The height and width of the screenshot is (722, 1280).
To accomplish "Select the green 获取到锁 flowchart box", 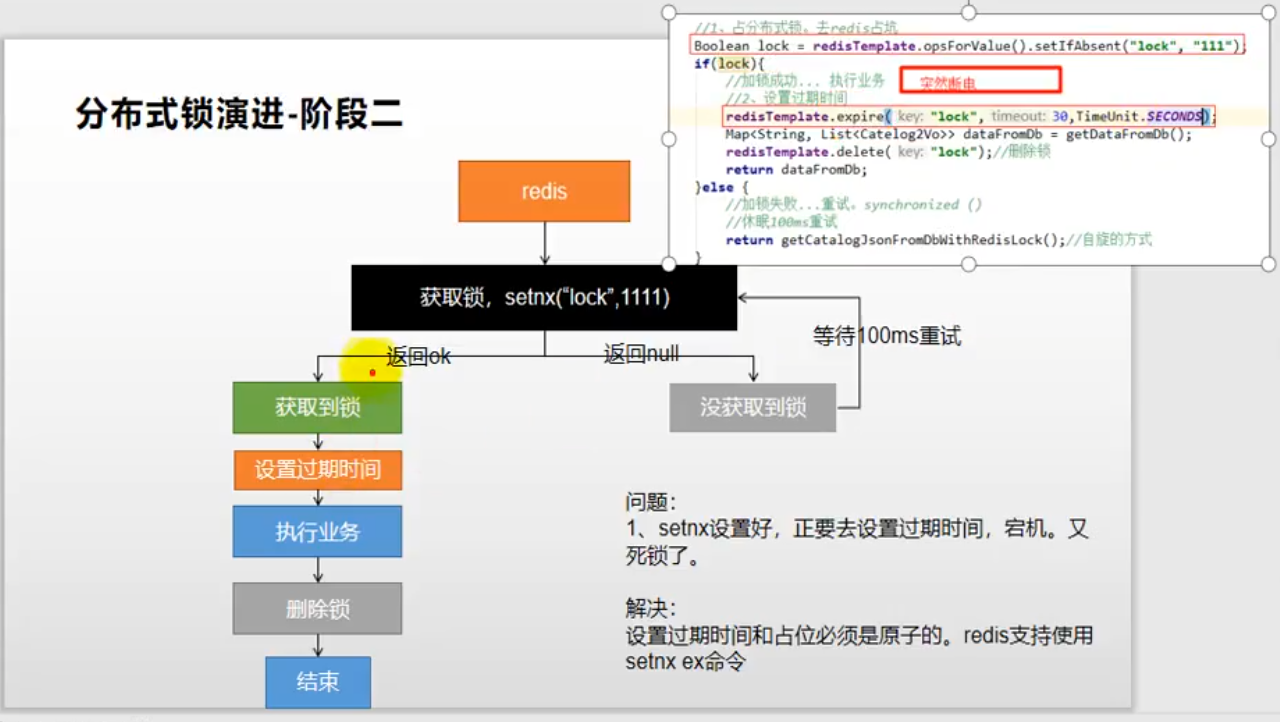I will point(317,408).
